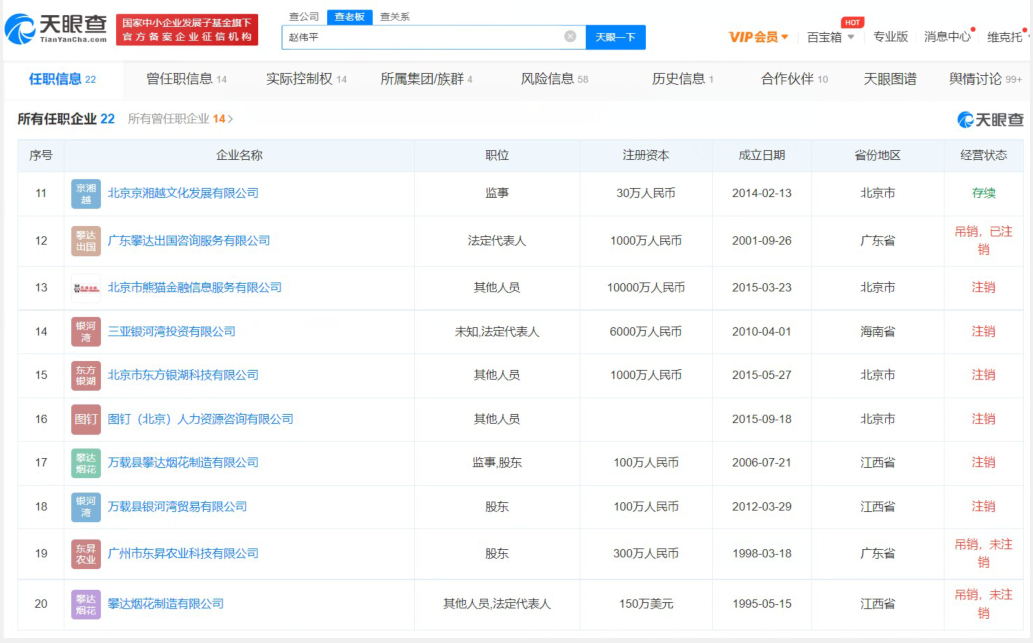Open the 实际控制权 14 tab
Image resolution: width=1033 pixels, height=643 pixels.
(306, 79)
